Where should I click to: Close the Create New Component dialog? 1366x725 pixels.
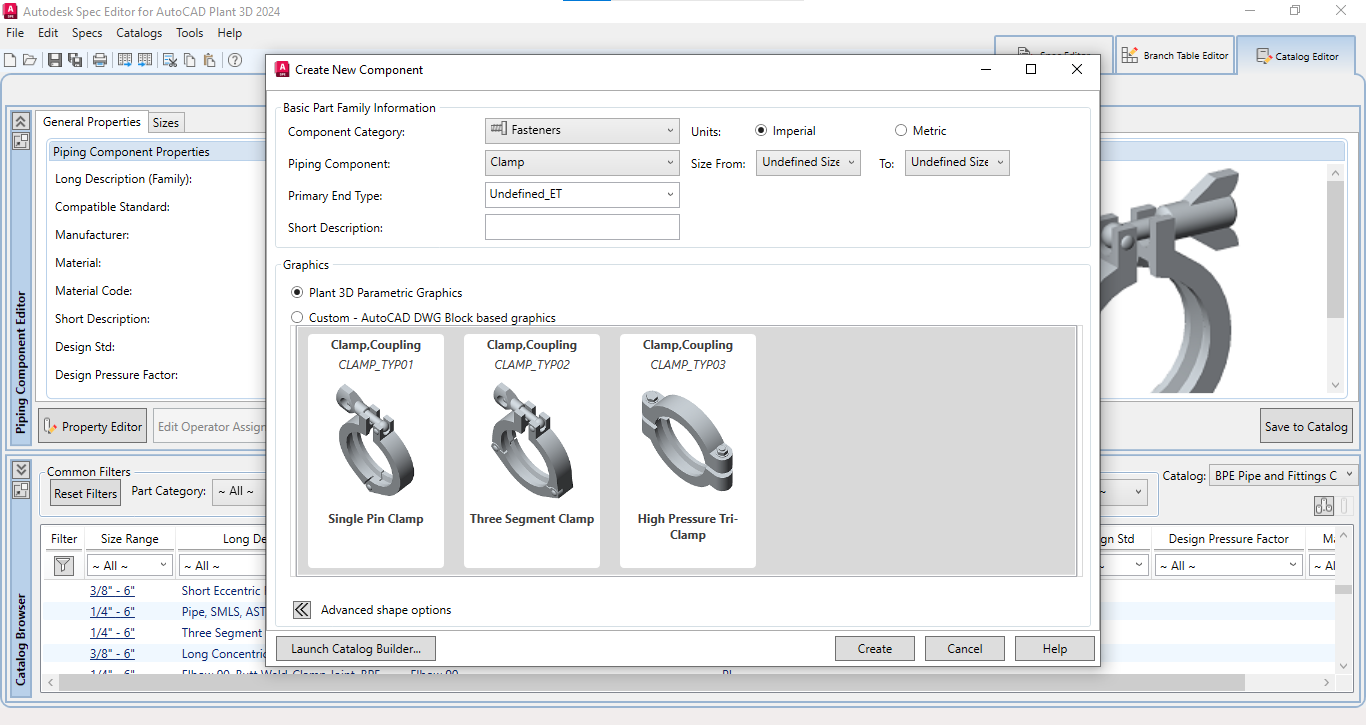pyautogui.click(x=1077, y=70)
